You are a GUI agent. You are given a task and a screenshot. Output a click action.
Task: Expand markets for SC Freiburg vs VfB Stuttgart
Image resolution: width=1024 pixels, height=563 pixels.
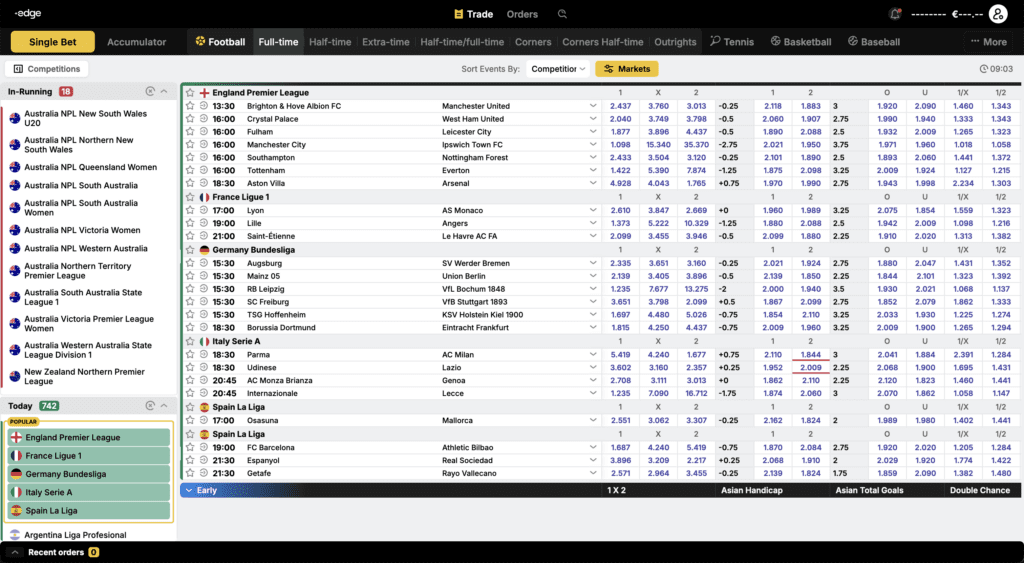pyautogui.click(x=593, y=302)
